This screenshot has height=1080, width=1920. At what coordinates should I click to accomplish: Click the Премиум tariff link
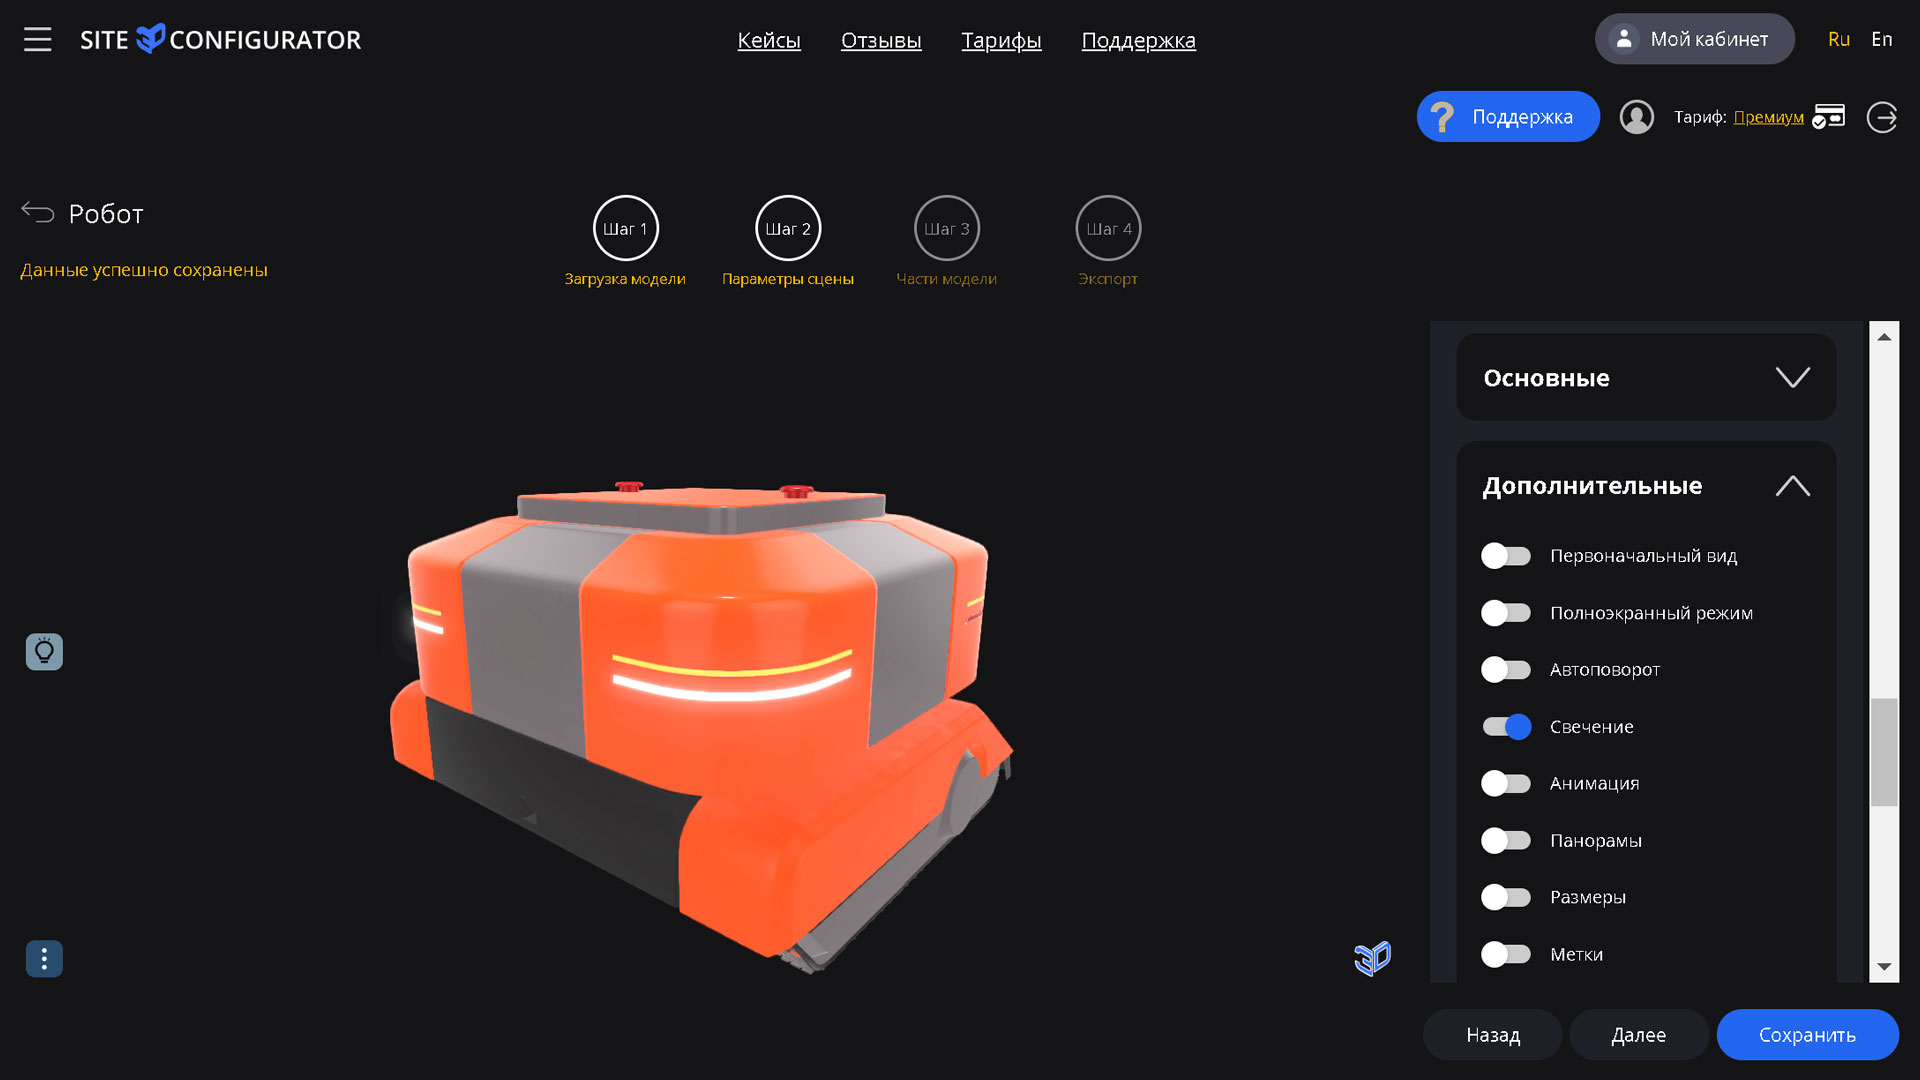tap(1768, 117)
